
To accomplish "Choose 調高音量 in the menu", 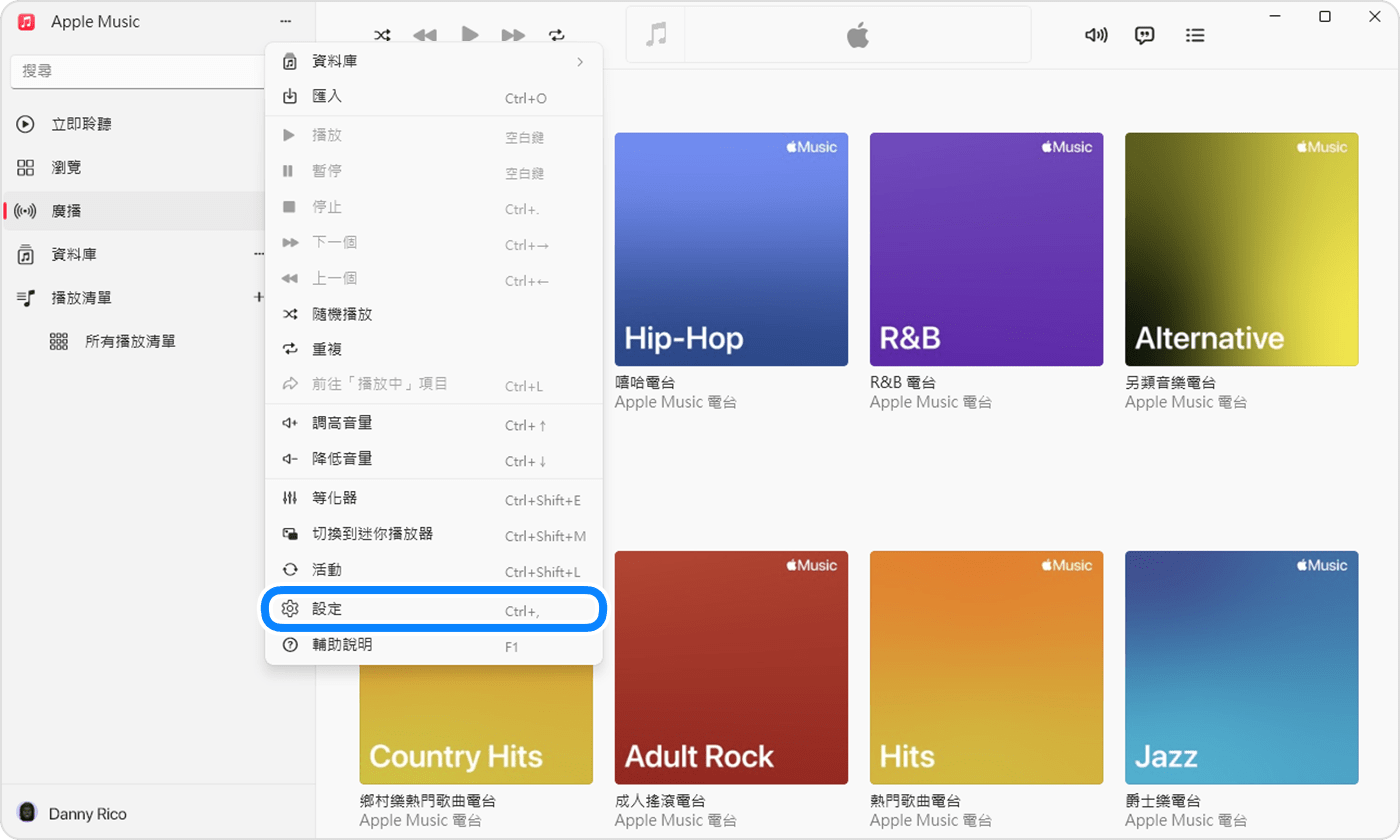I will tap(434, 423).
